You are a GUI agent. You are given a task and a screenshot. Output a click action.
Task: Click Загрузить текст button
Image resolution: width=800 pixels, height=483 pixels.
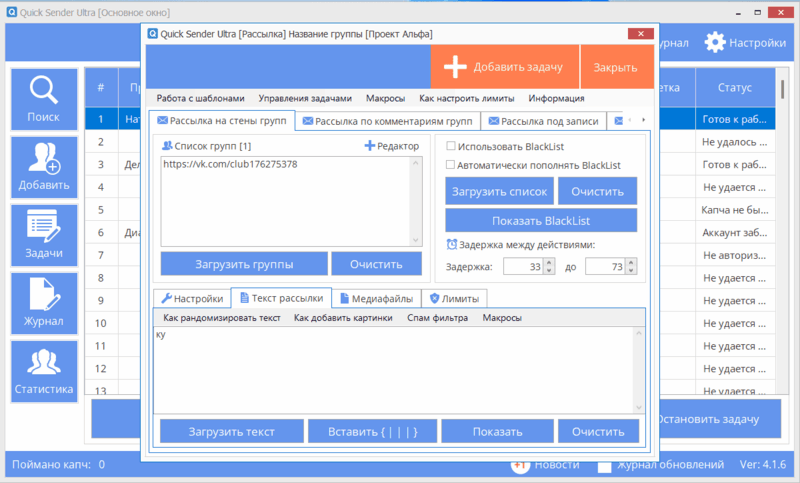pos(232,431)
